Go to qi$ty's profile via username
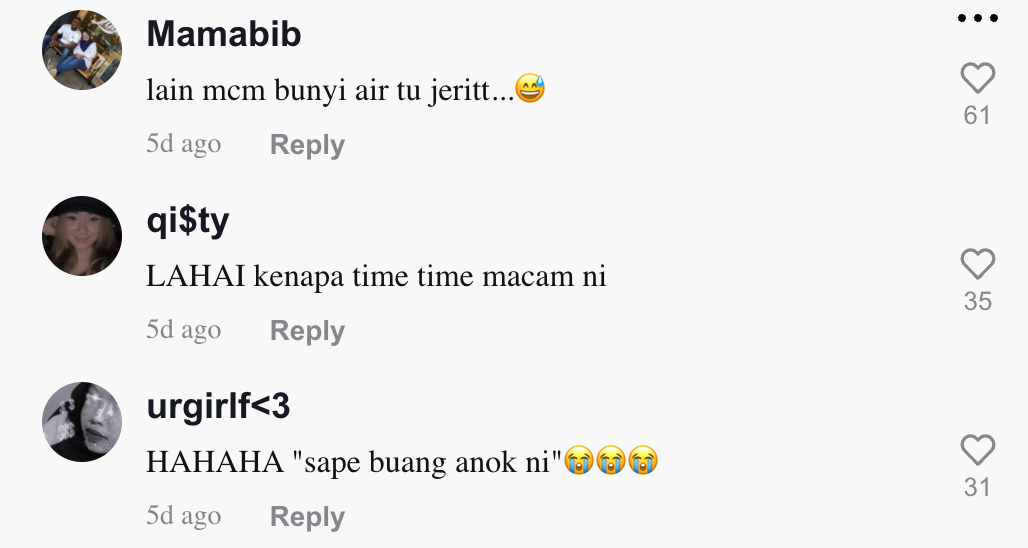The width and height of the screenshot is (1028, 548). coord(188,221)
